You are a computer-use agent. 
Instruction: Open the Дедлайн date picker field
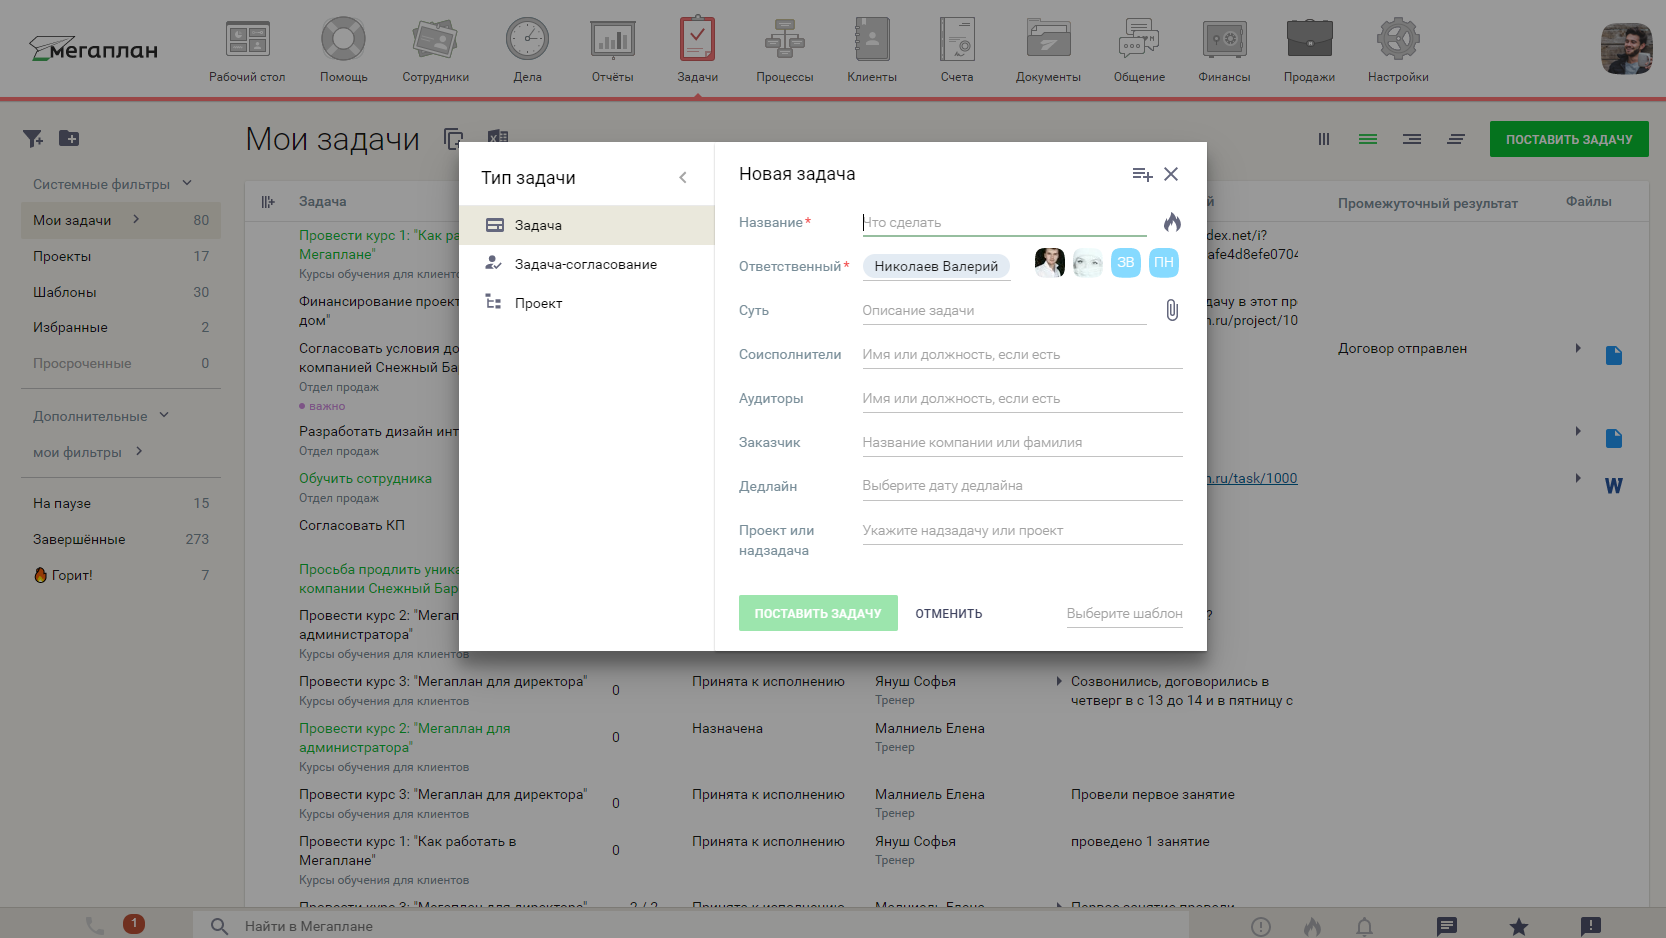pyautogui.click(x=1022, y=486)
